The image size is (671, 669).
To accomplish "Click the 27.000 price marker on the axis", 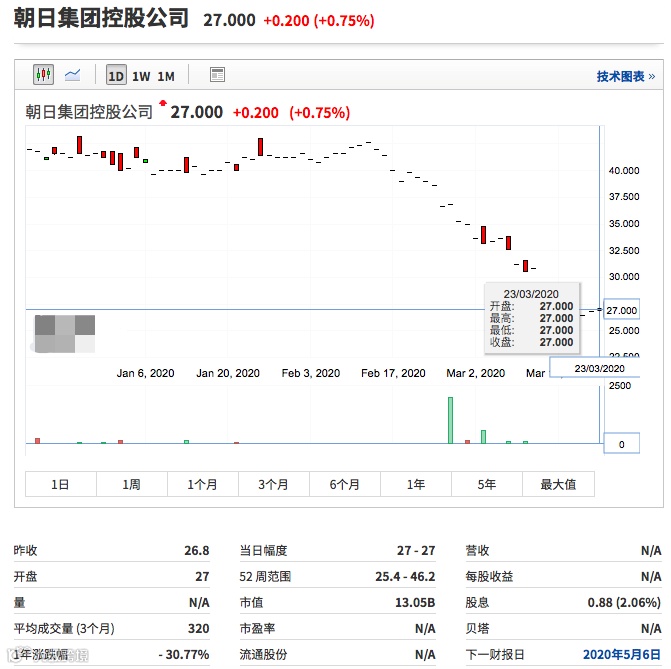I will [621, 309].
